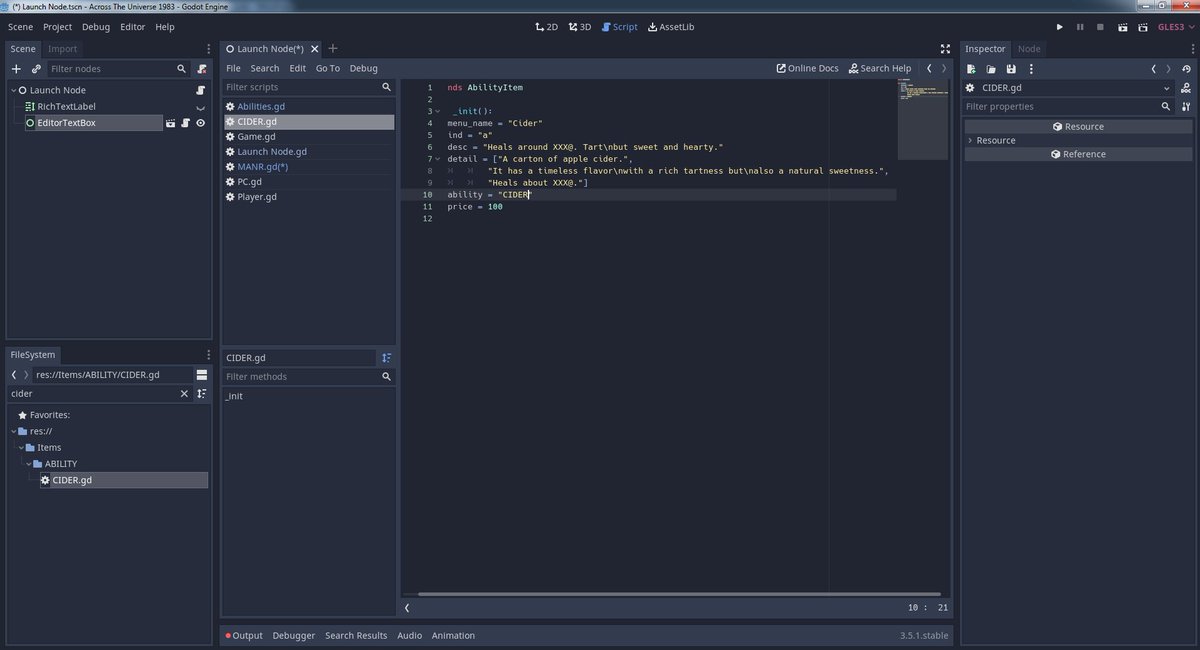1200x650 pixels.
Task: Open Online Docs link
Action: [807, 68]
